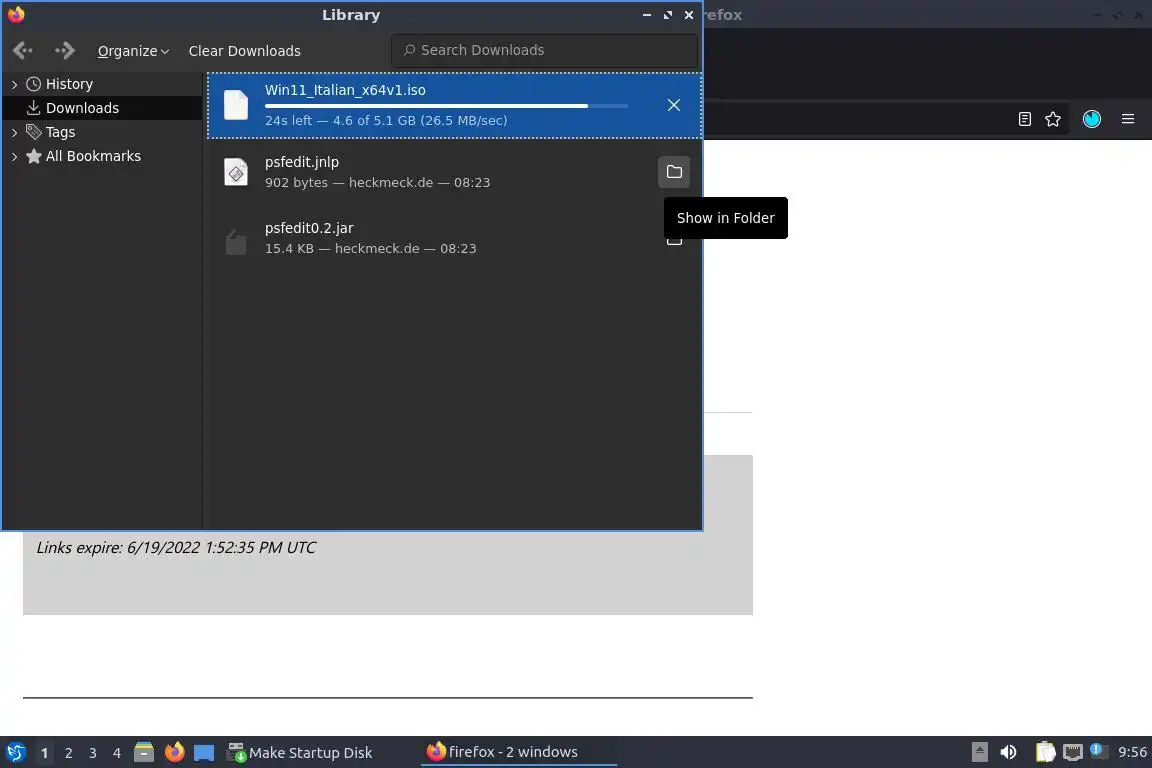This screenshot has height=768, width=1152.
Task: Click '902 bytes — heckmeck.de — 08:23' details
Action: (378, 182)
